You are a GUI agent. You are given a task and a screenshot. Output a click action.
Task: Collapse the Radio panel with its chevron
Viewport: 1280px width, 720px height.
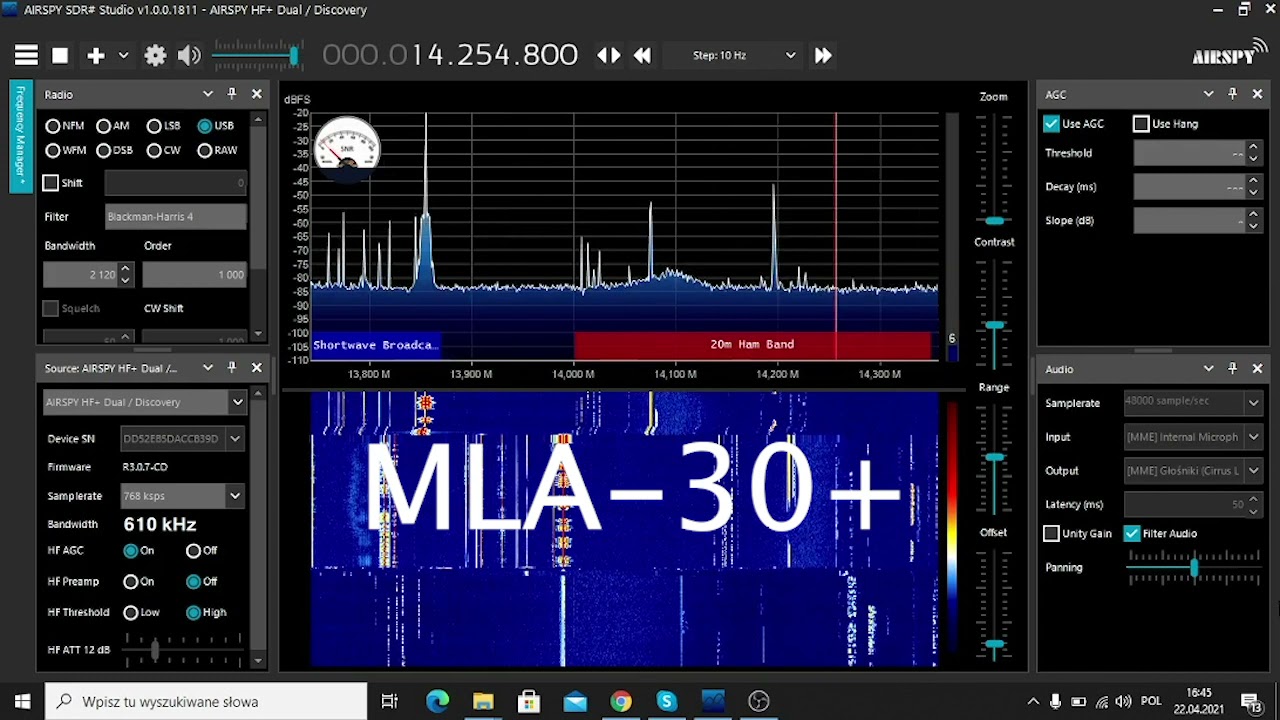point(208,94)
